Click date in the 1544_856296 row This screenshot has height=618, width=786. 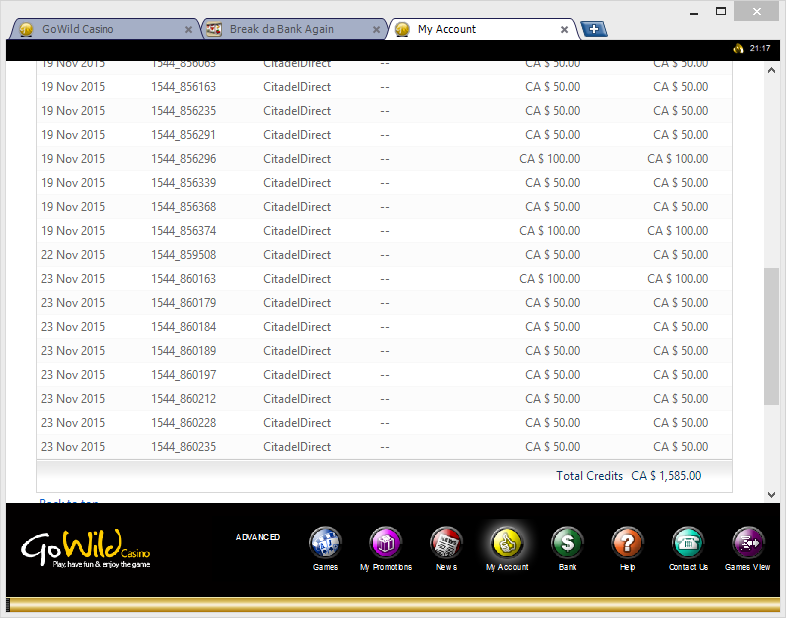73,159
